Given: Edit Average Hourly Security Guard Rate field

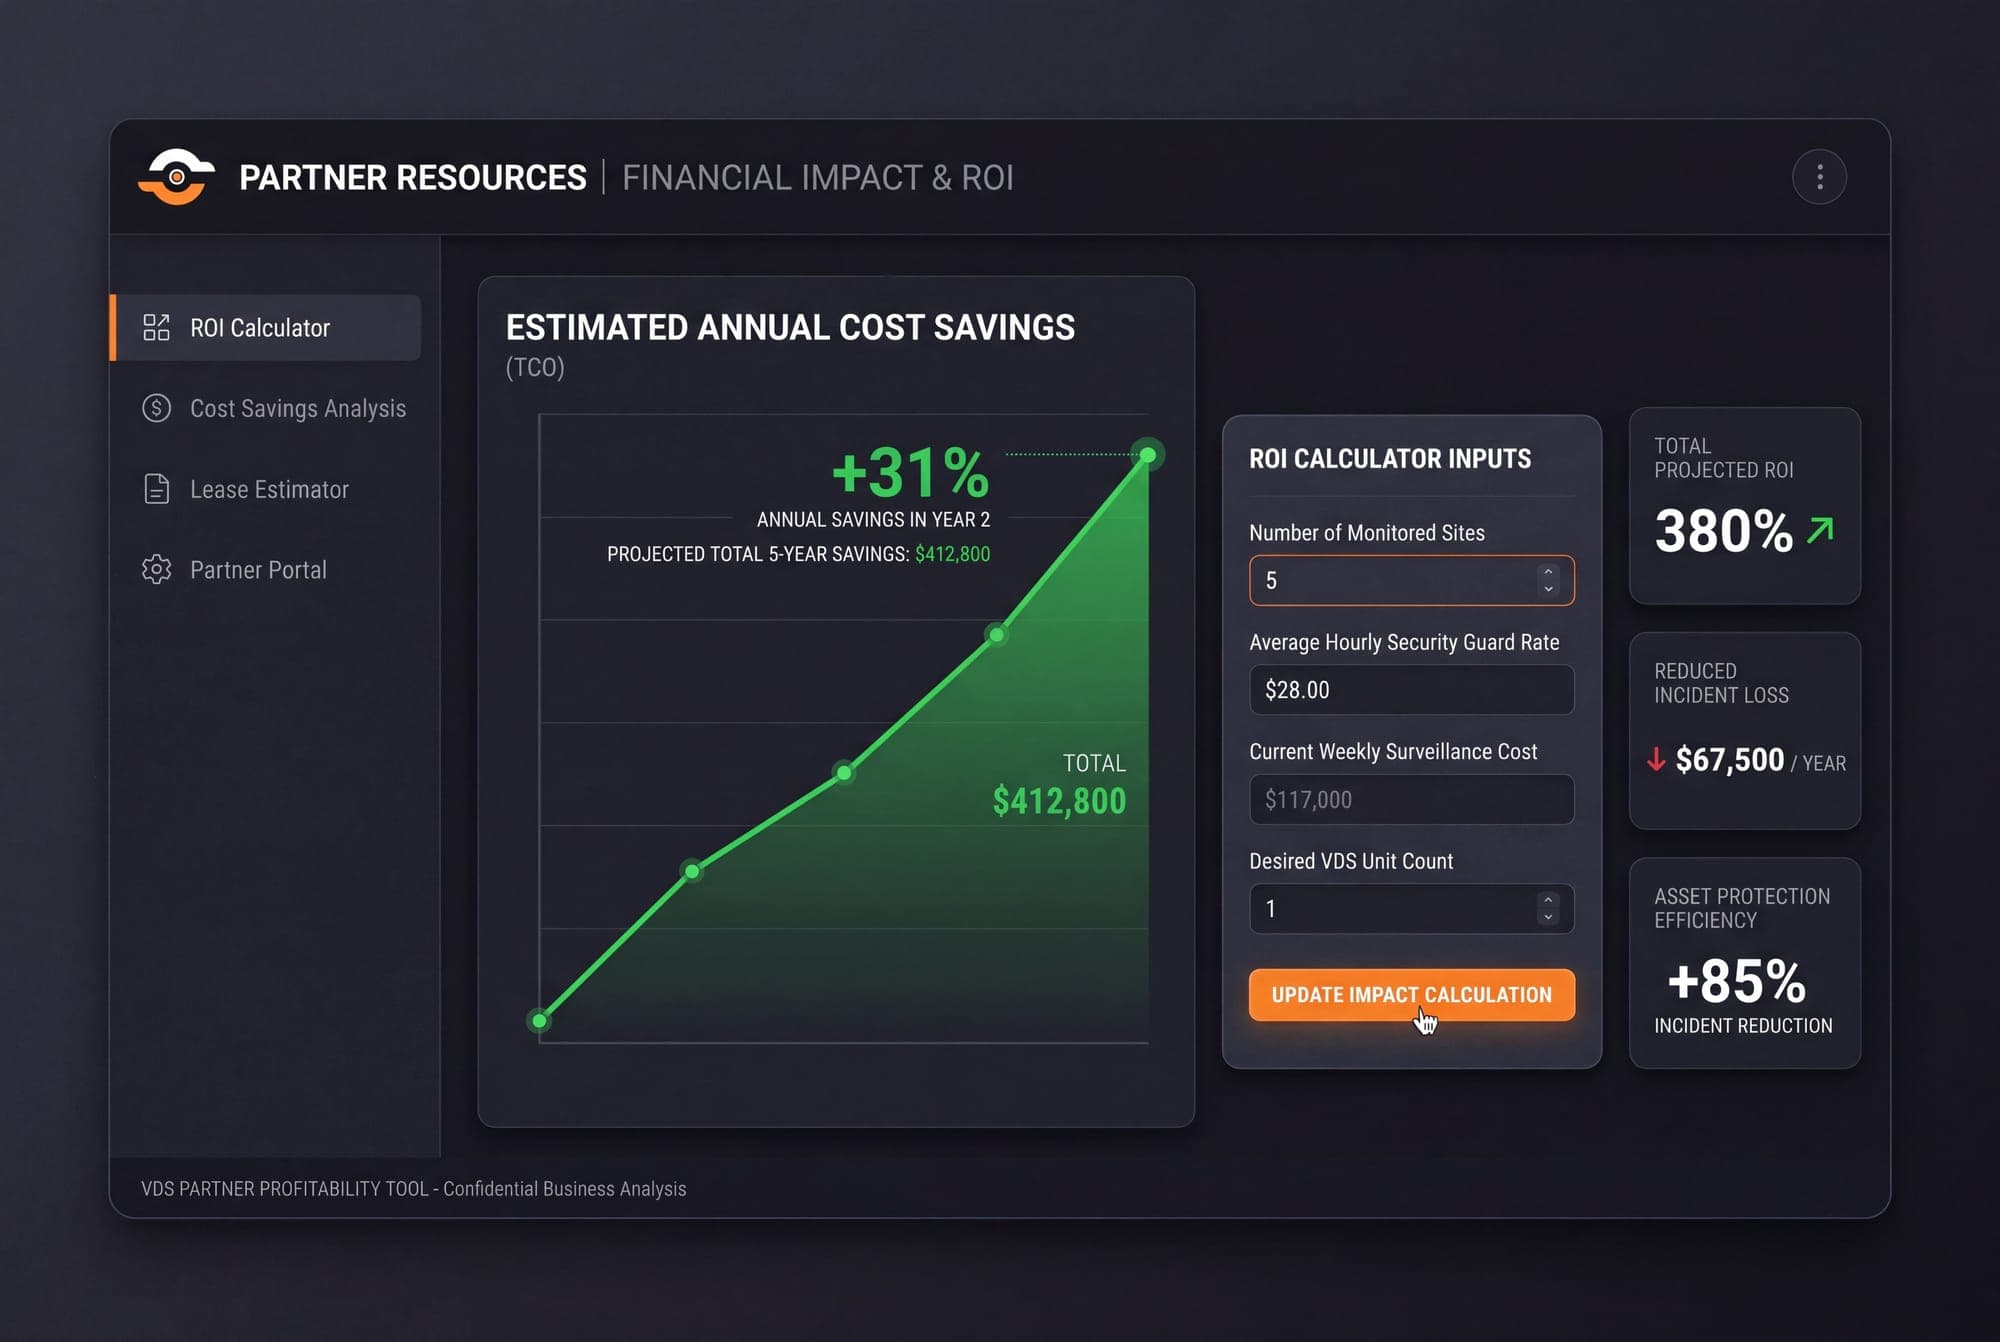Looking at the screenshot, I should click(x=1411, y=690).
